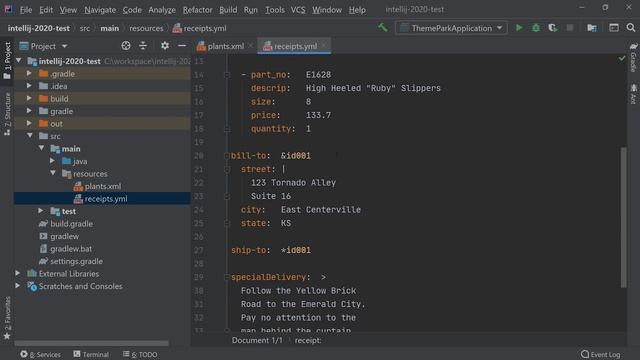Click the 1: Project side tool window tab
This screenshot has height=360, width=640.
point(7,60)
